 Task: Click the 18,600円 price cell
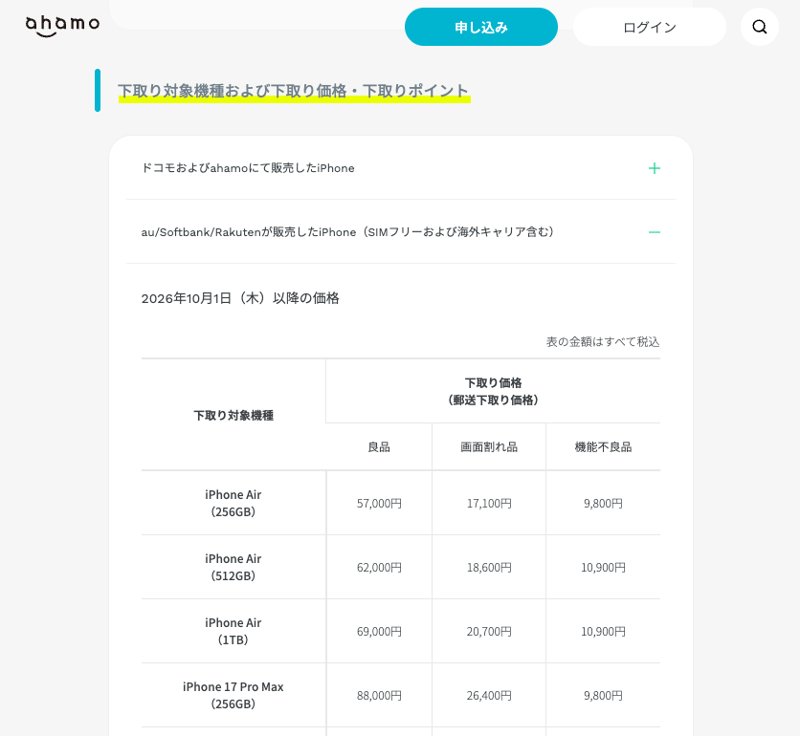pyautogui.click(x=489, y=567)
